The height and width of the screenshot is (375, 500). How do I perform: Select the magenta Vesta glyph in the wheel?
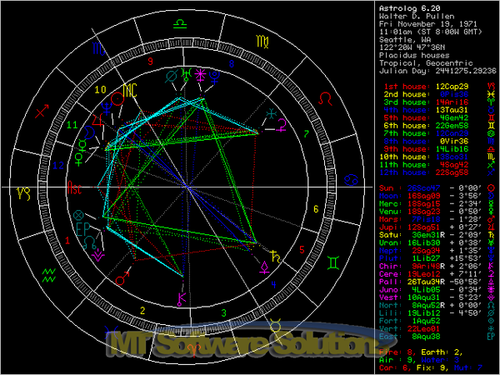(99, 256)
